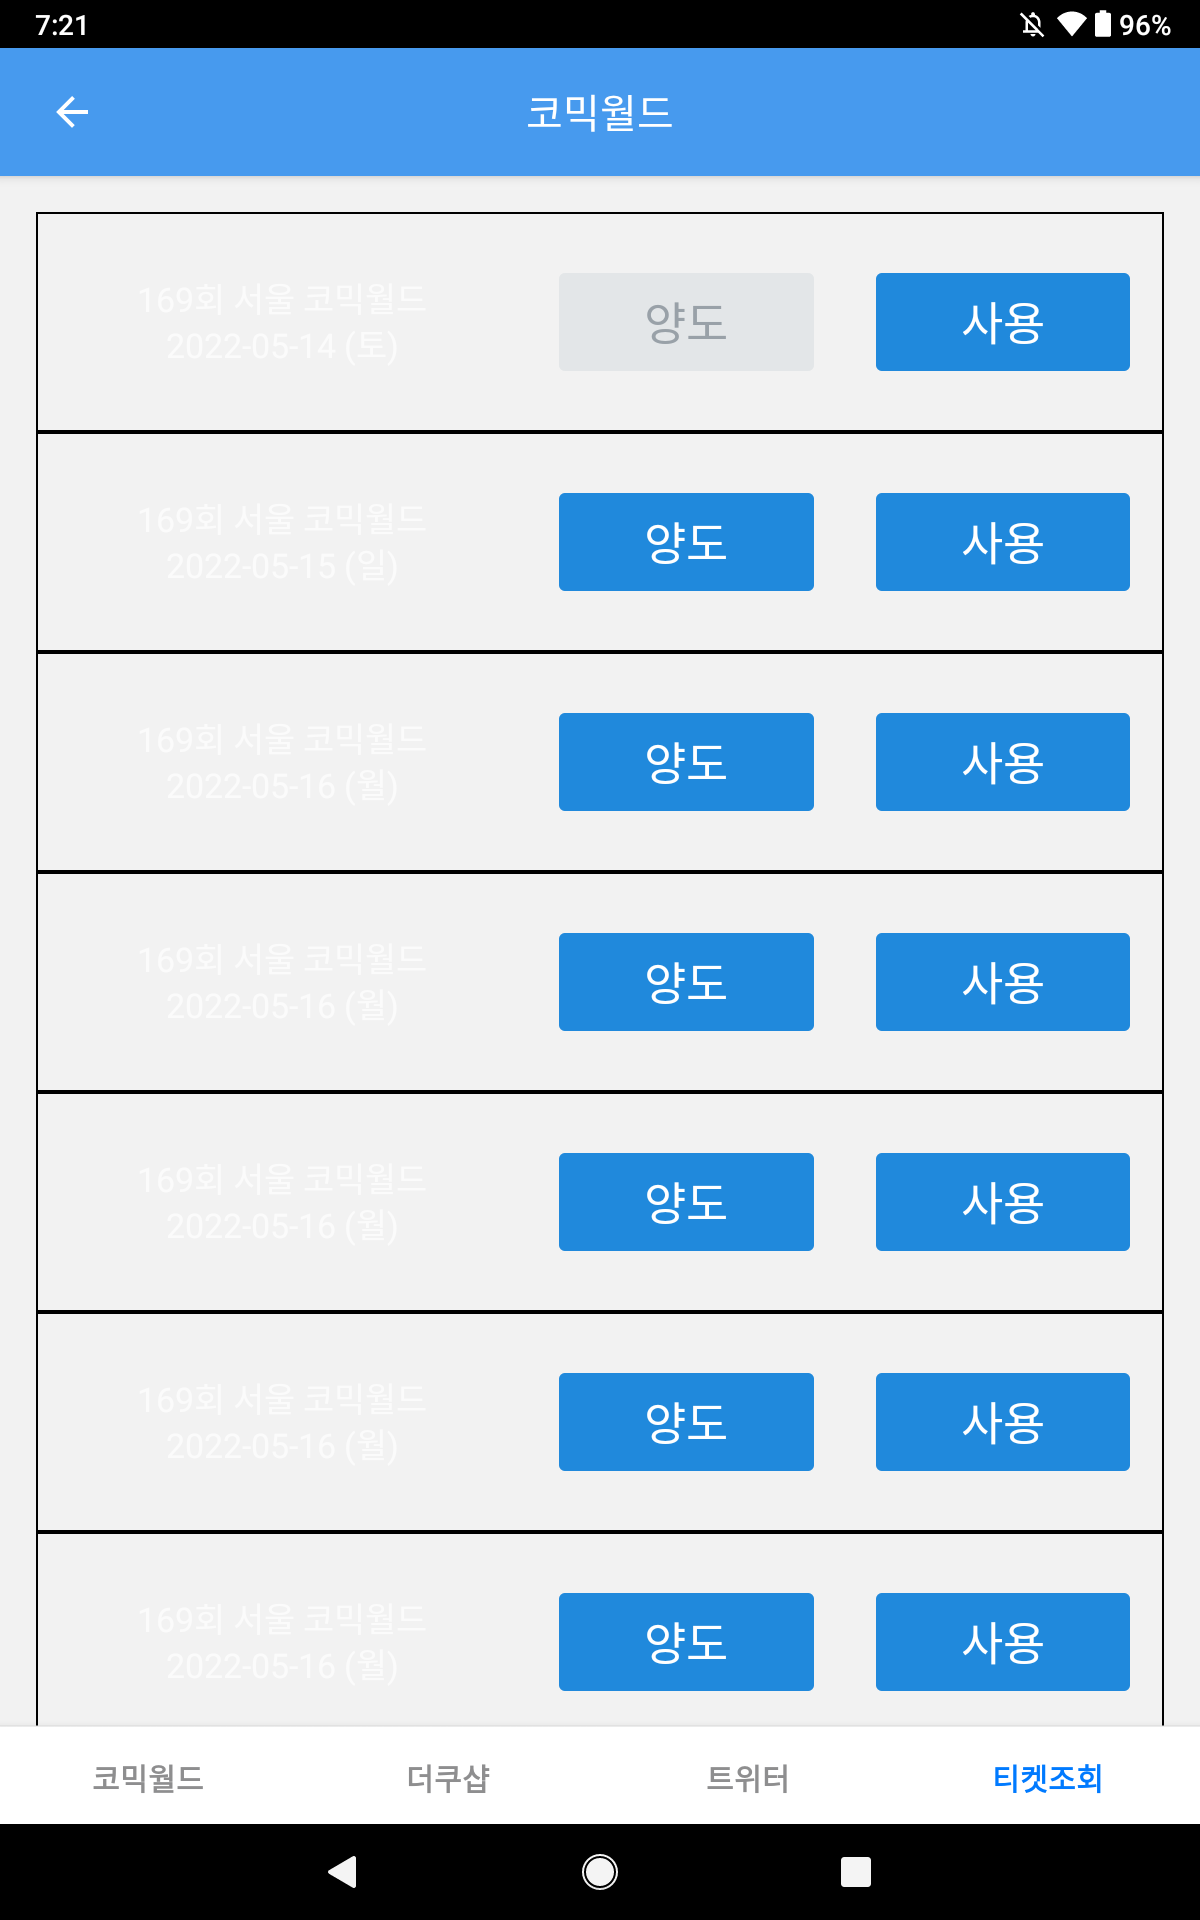Tap the 코믹월드 header title
Image resolution: width=1200 pixels, height=1920 pixels.
pos(599,112)
